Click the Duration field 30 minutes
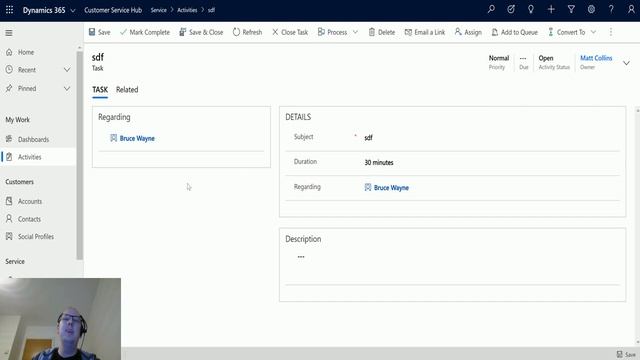Viewport: 640px width, 360px height. click(x=491, y=162)
